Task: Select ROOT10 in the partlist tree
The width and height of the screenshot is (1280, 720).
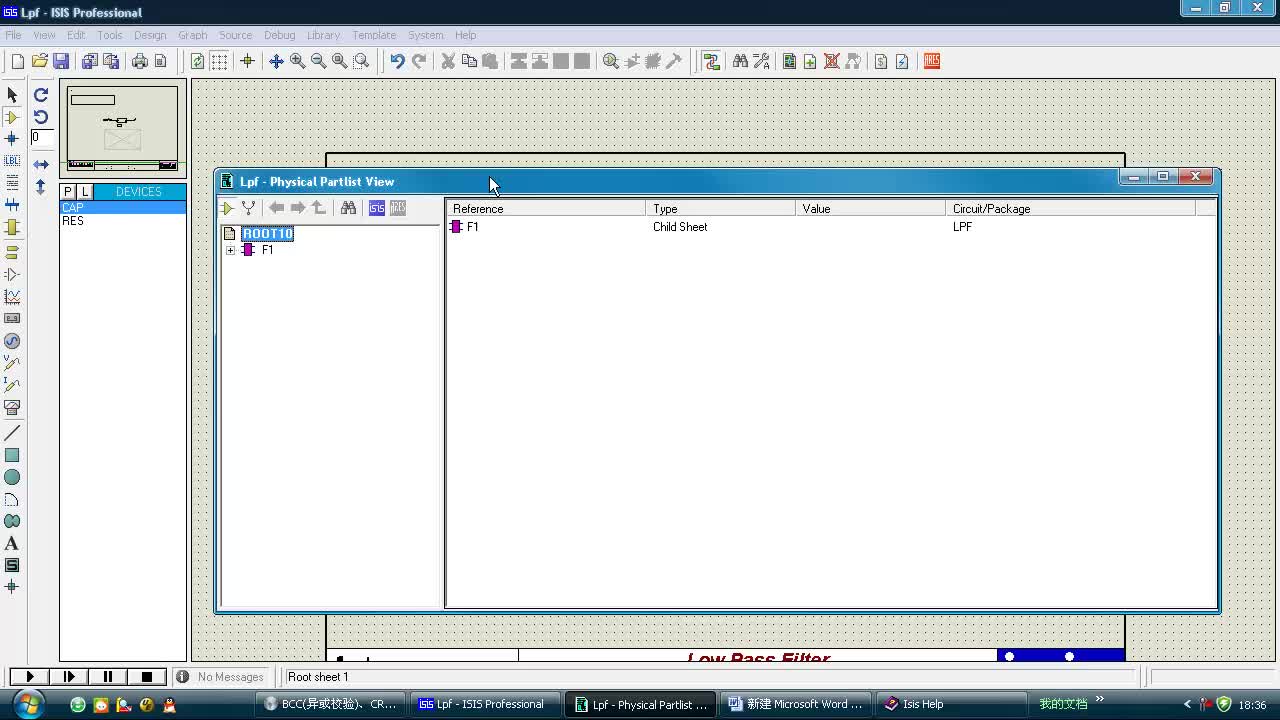Action: pyautogui.click(x=268, y=234)
